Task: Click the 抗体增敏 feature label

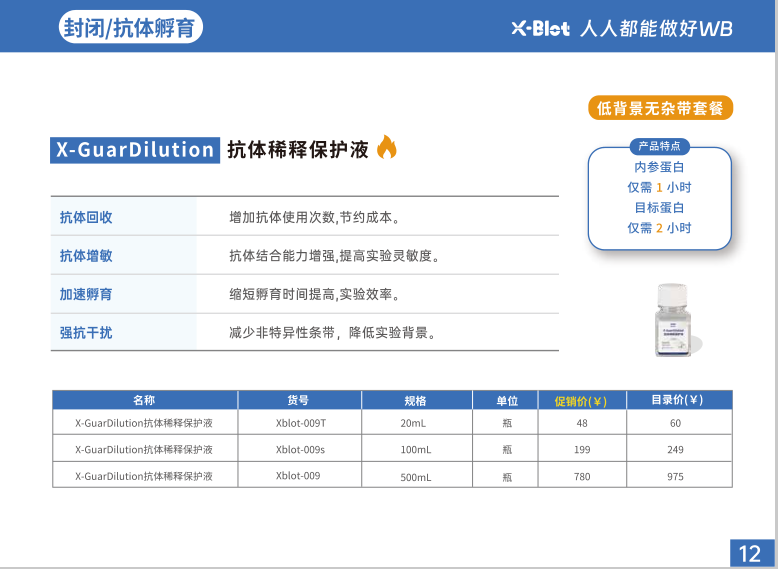Action: pos(86,255)
